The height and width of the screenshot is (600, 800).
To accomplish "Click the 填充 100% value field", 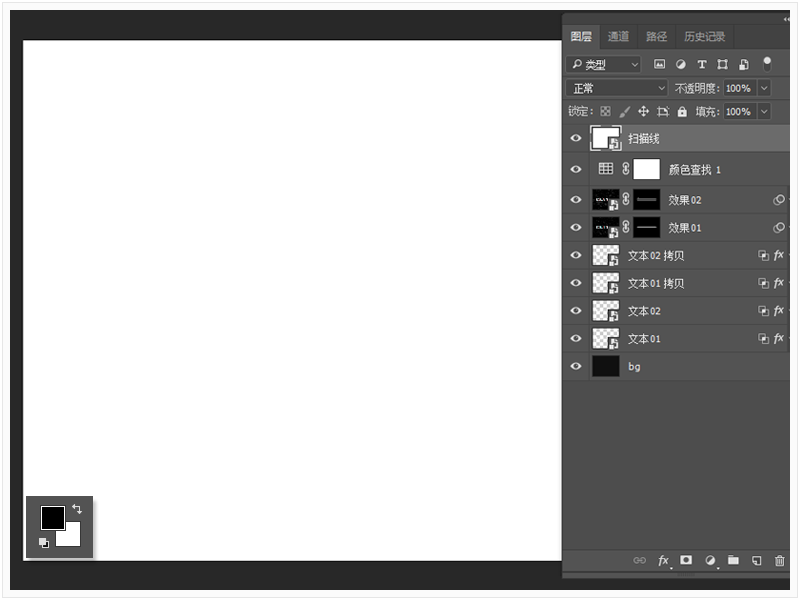I will 739,111.
